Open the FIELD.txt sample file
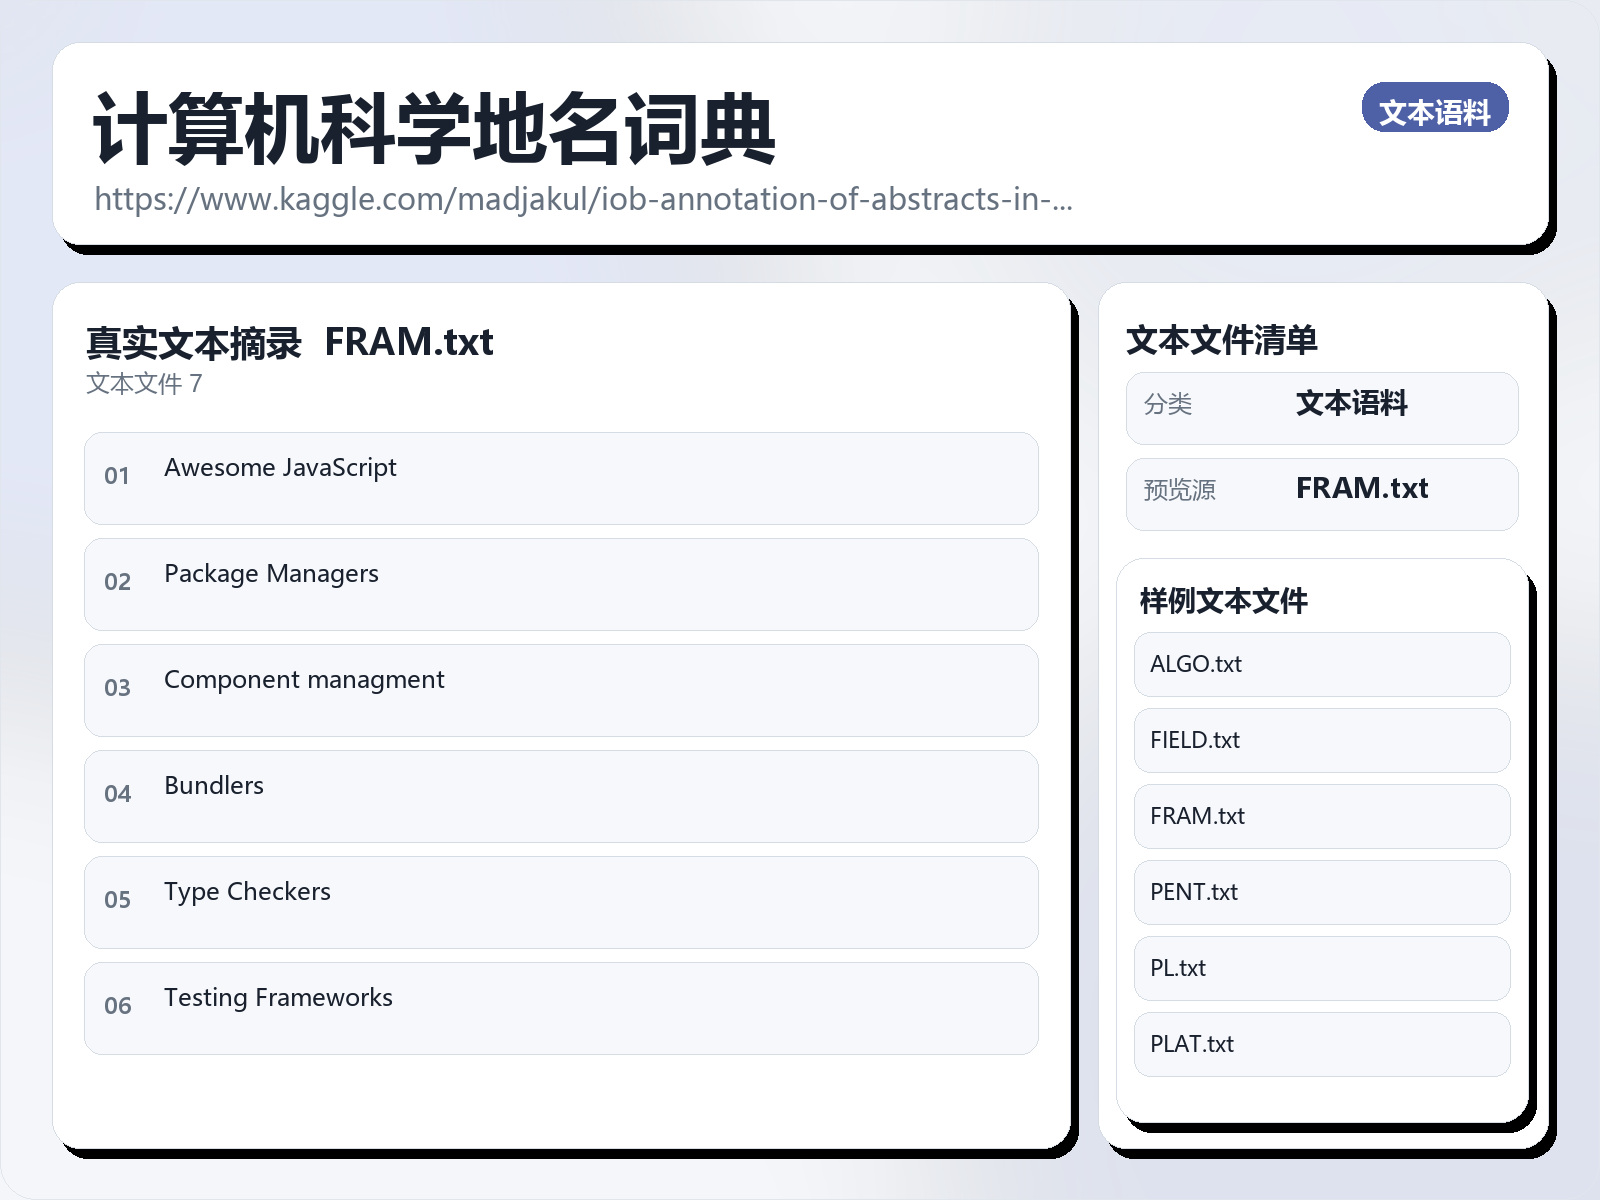Image resolution: width=1600 pixels, height=1200 pixels. 1320,740
